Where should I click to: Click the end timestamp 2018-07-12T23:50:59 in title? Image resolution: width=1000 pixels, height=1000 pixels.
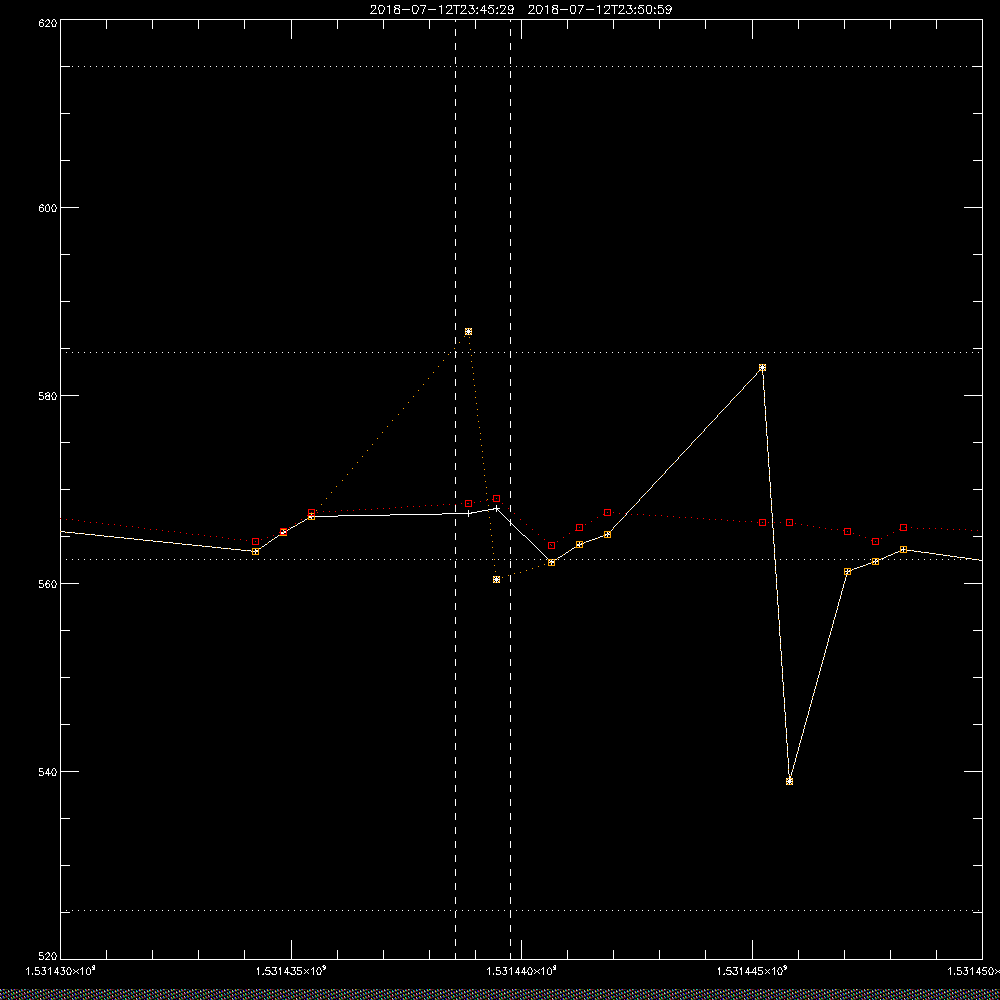pyautogui.click(x=600, y=10)
